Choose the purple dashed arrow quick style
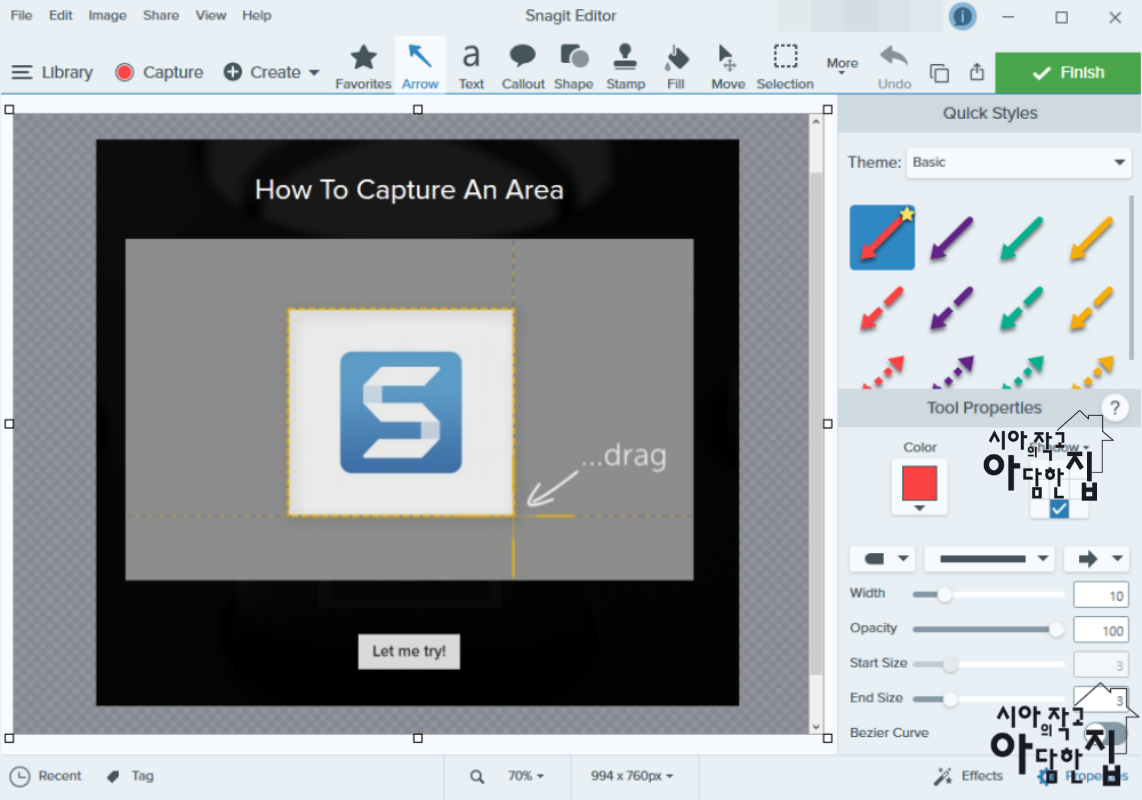This screenshot has height=800, width=1142. [x=951, y=308]
